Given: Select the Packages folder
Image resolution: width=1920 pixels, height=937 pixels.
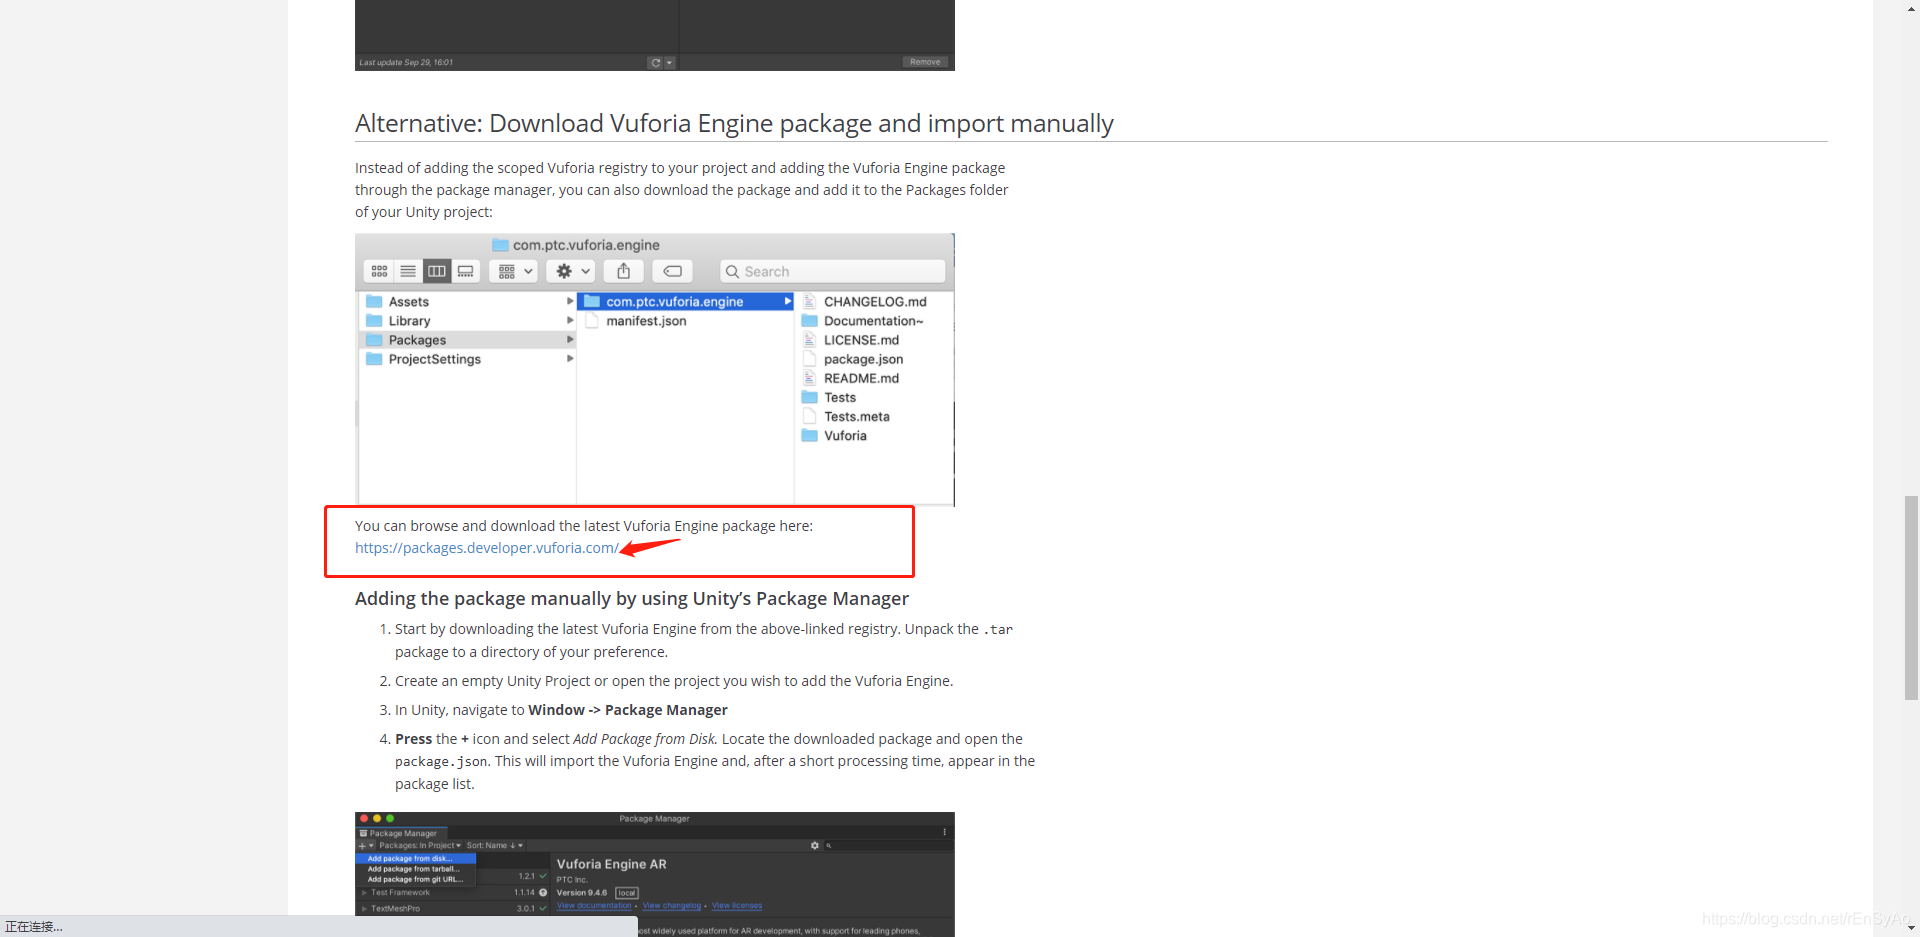Looking at the screenshot, I should [x=467, y=340].
